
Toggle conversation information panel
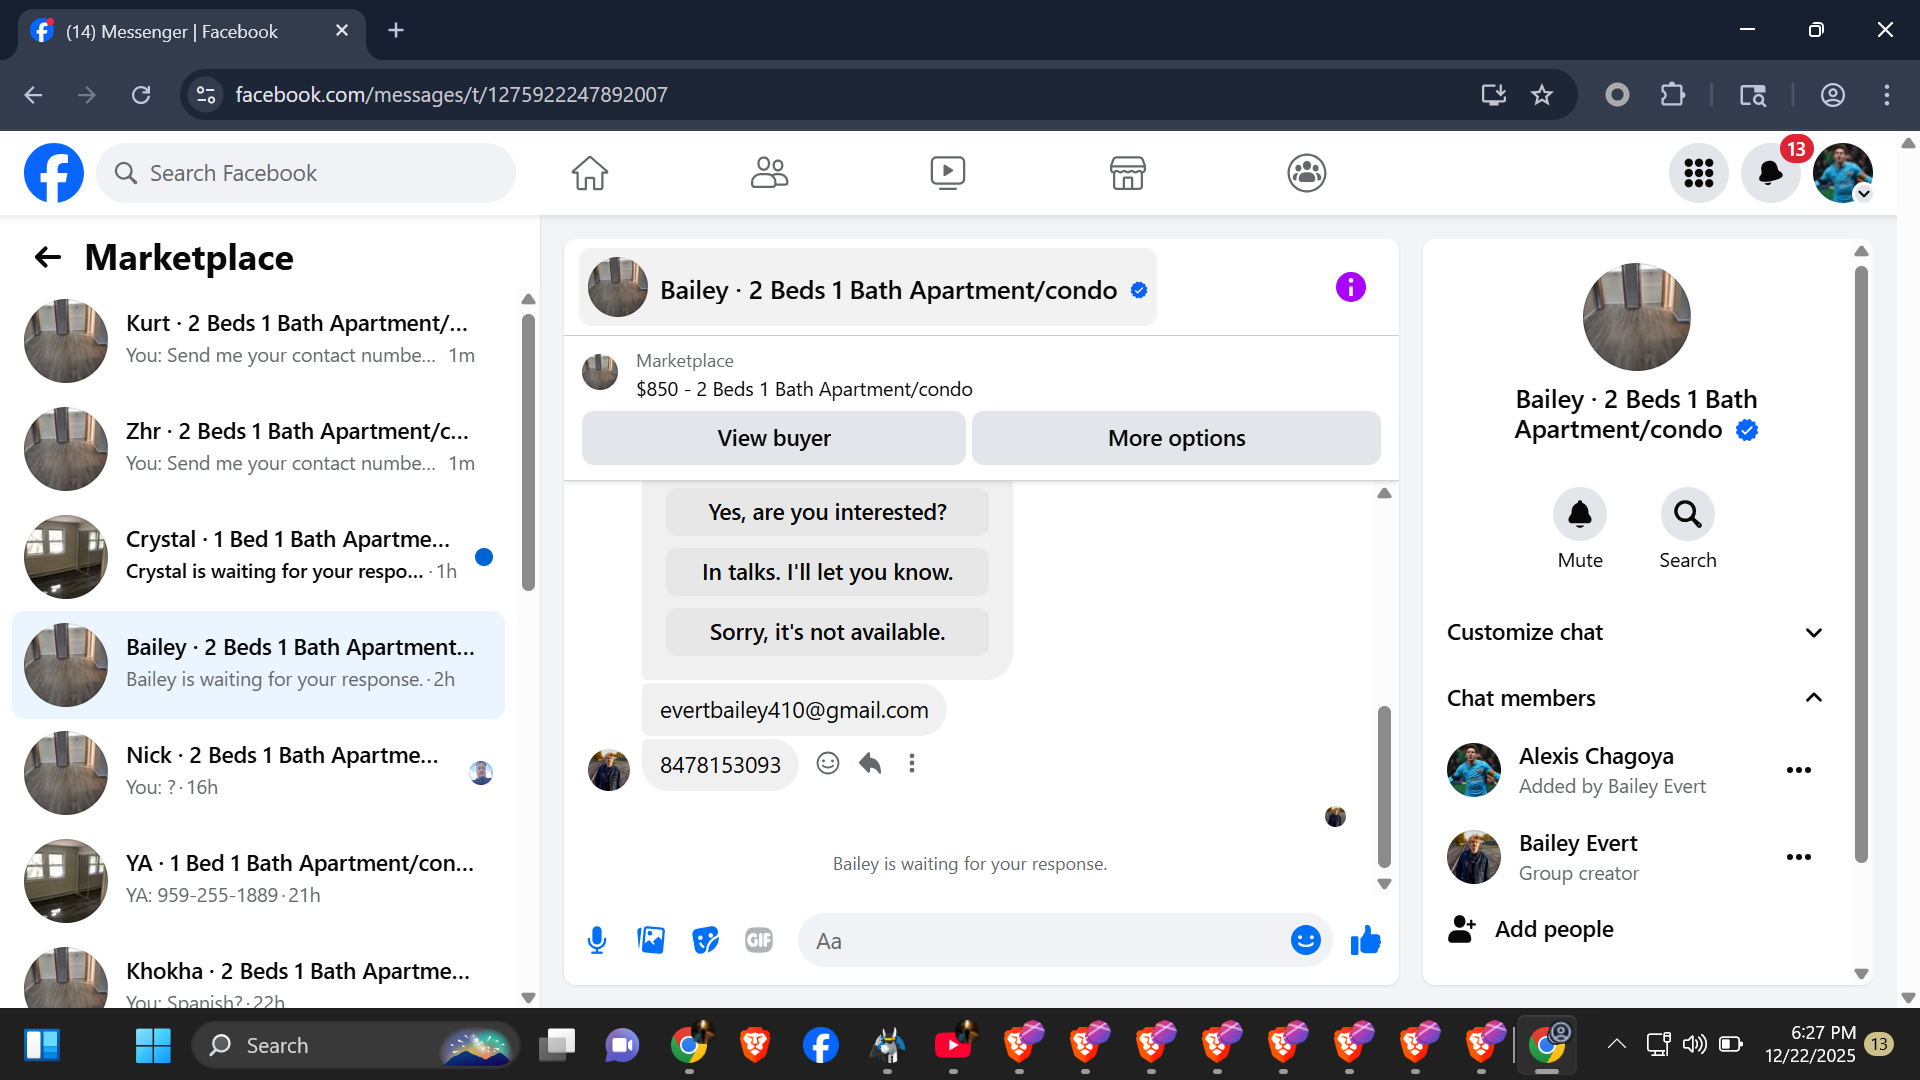1350,288
